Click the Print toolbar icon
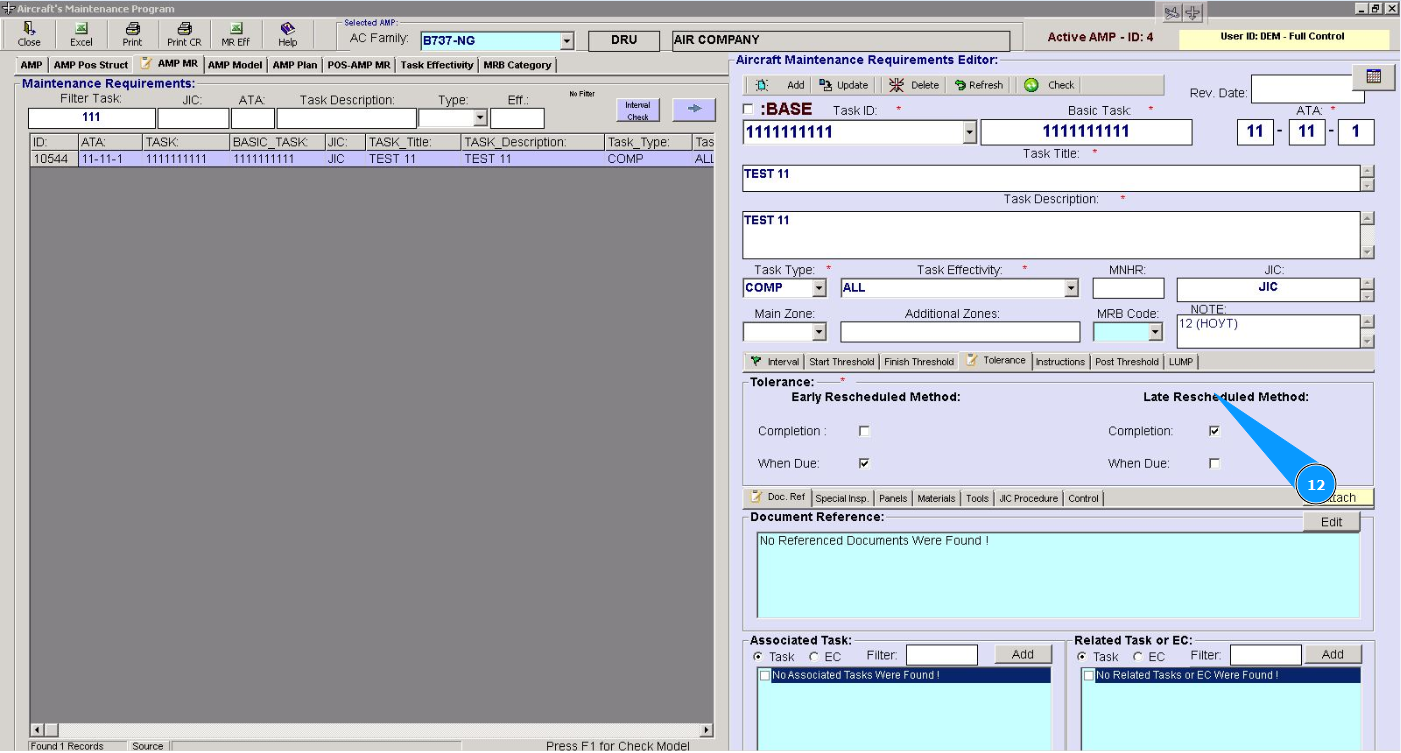 coord(132,34)
